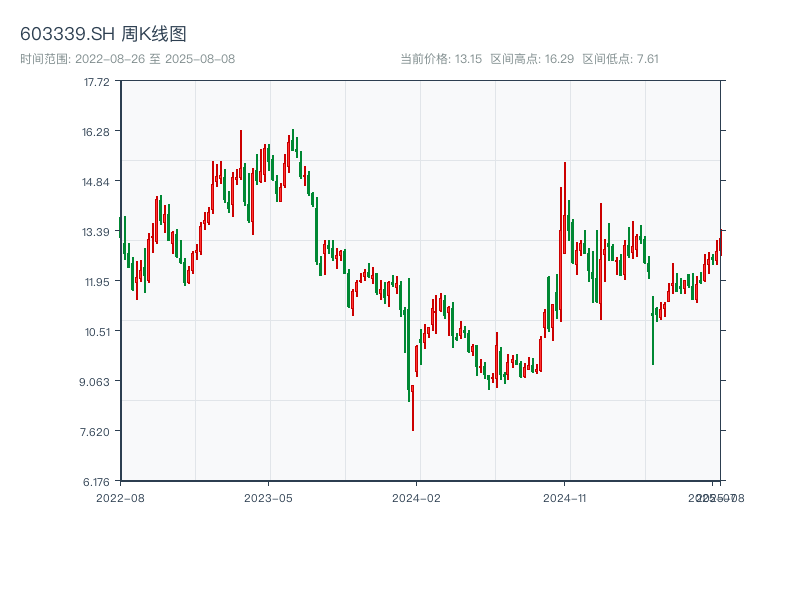The image size is (800, 600).
Task: Click the 2022-08 x-axis date label
Action: click(x=120, y=497)
